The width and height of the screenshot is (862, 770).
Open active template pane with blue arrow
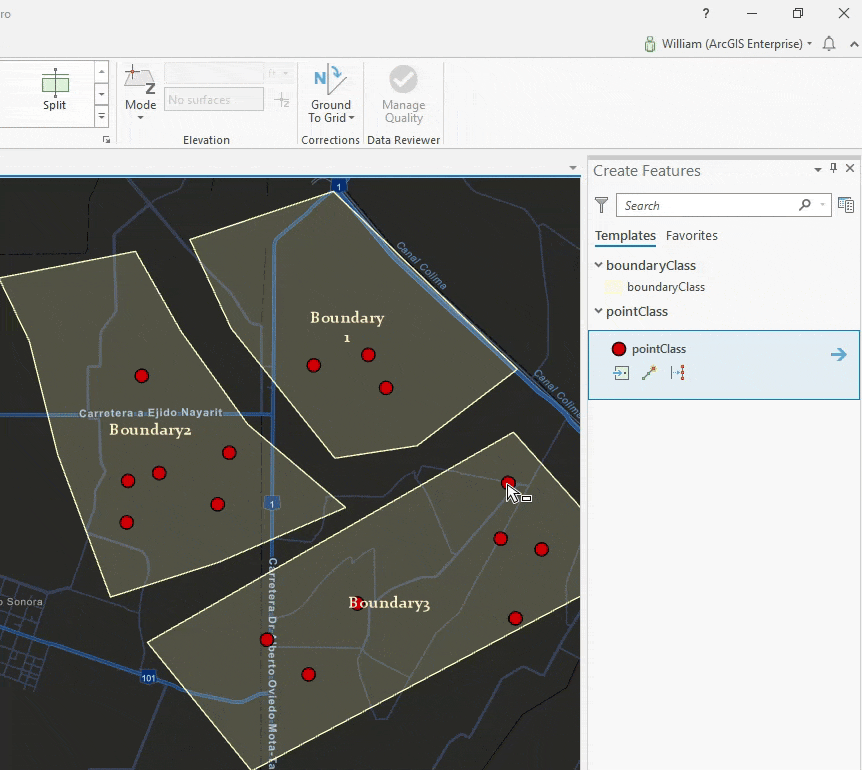838,354
